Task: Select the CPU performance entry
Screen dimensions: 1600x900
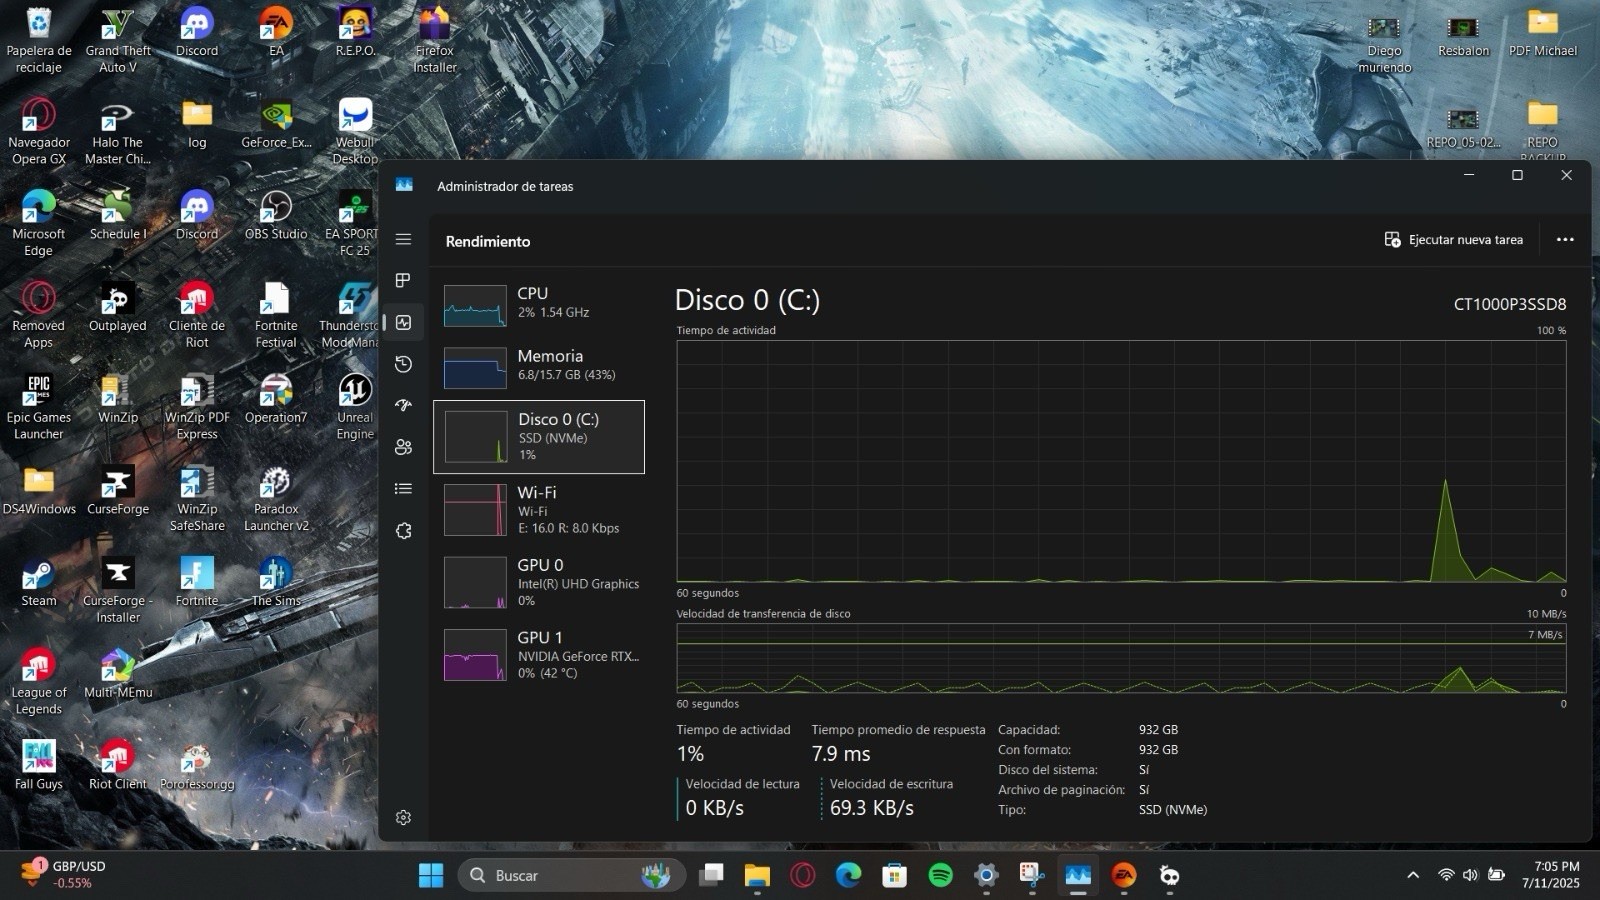Action: pos(539,303)
